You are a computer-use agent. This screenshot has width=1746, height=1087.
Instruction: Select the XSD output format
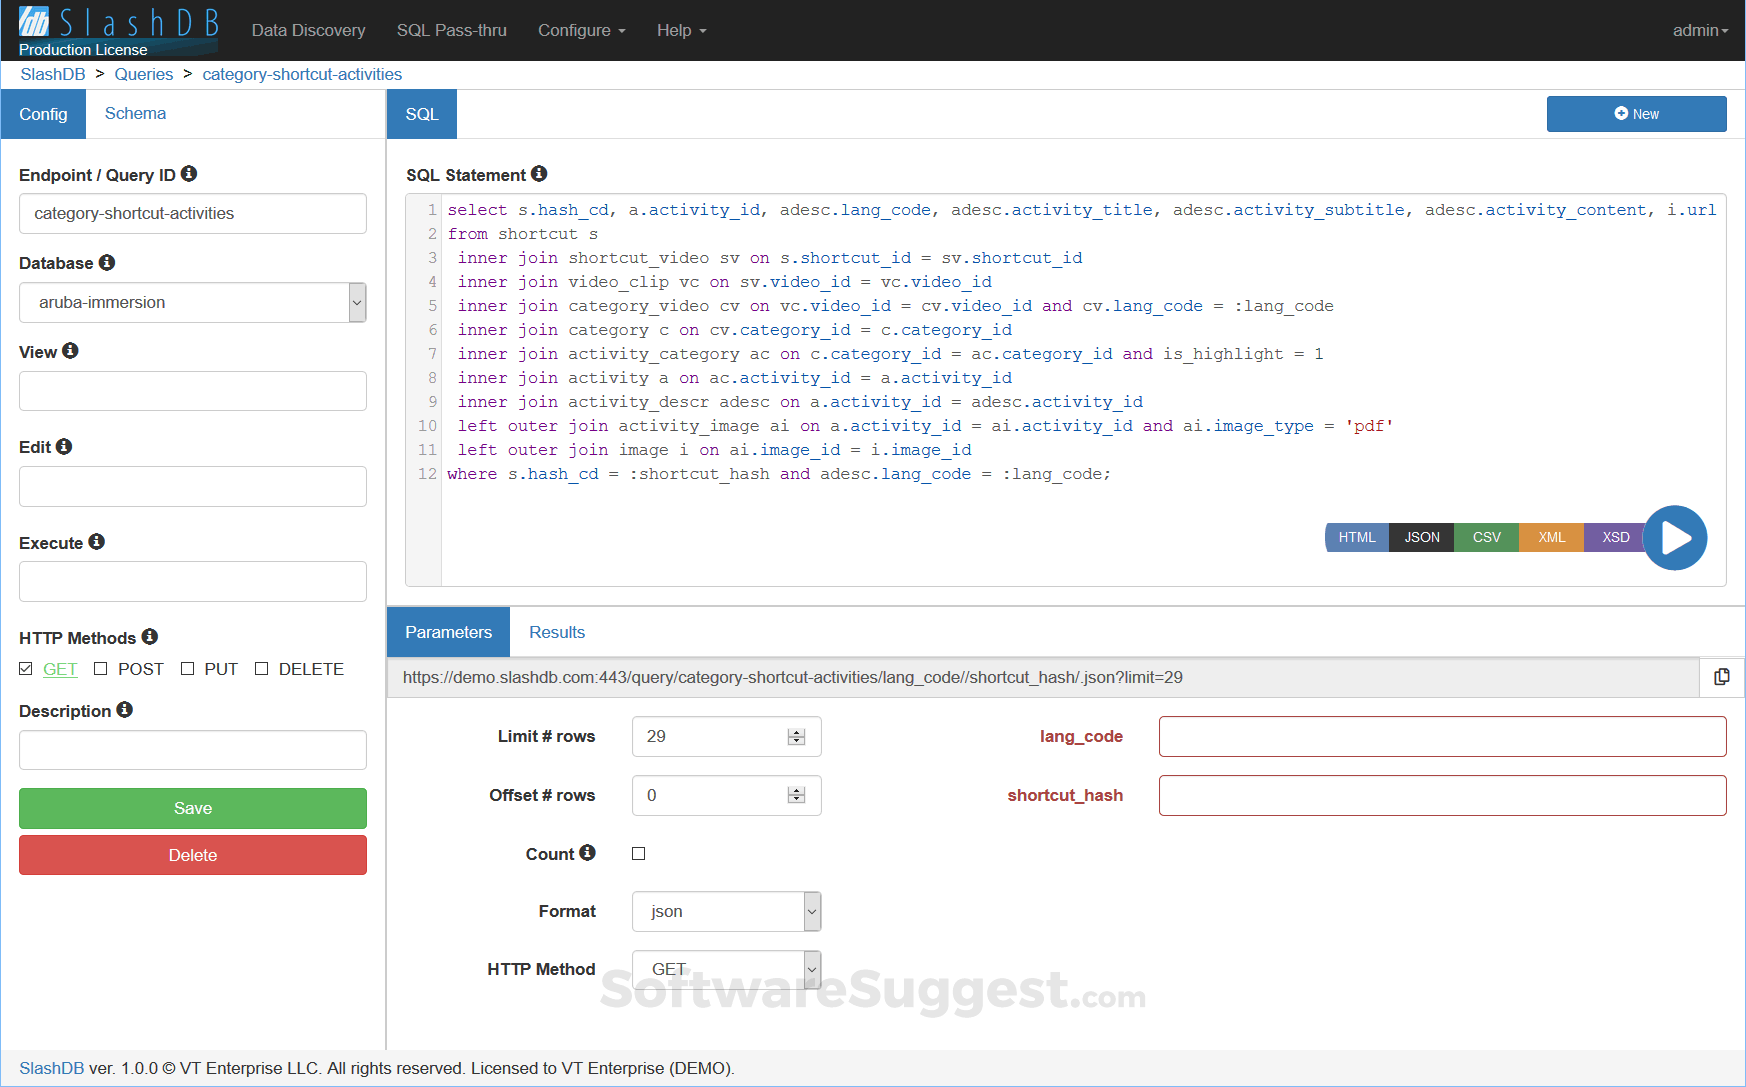pos(1614,537)
